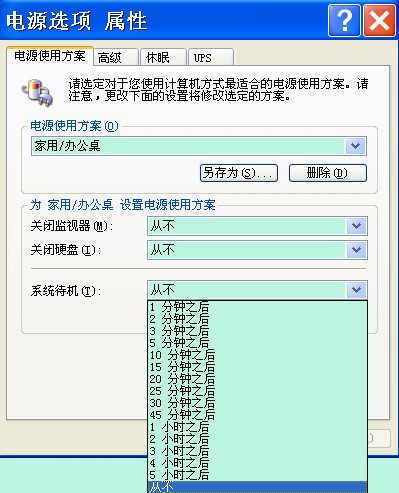
Task: Expand the 关闭监视器 dropdown
Action: tap(356, 226)
